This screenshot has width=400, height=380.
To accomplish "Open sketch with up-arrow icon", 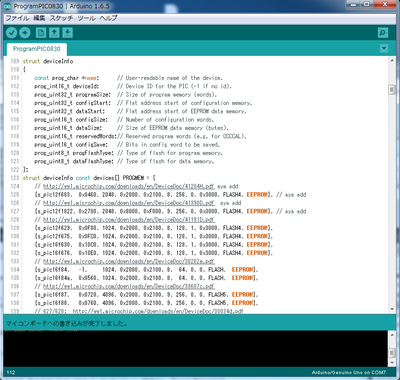I will click(x=54, y=33).
